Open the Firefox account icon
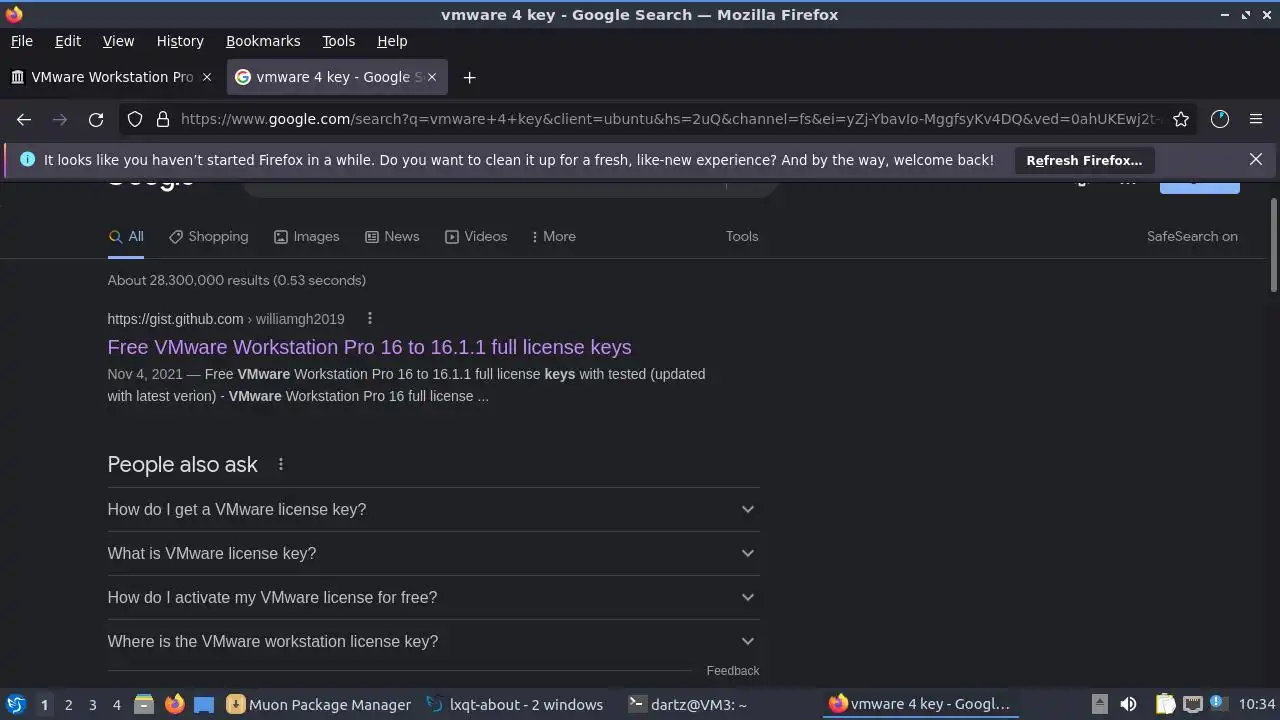The image size is (1280, 720). 1220,119
